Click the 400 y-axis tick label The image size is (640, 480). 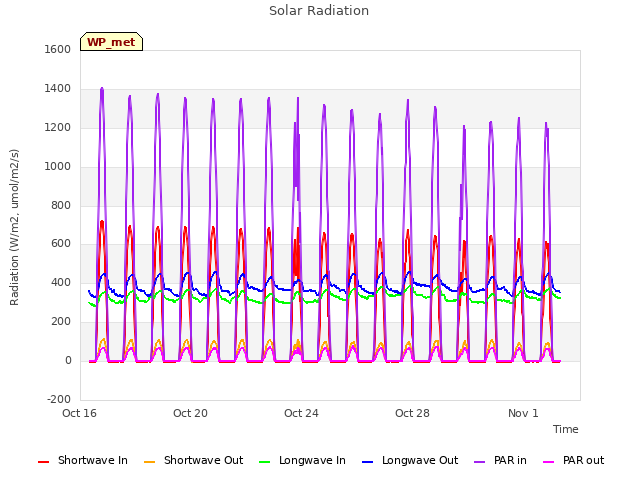61,282
